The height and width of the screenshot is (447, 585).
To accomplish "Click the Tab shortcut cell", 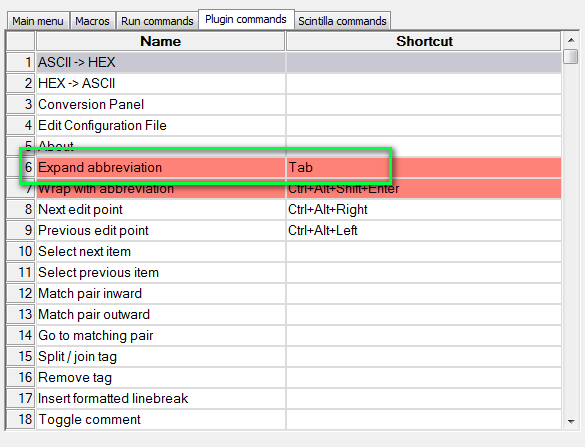I will click(424, 168).
